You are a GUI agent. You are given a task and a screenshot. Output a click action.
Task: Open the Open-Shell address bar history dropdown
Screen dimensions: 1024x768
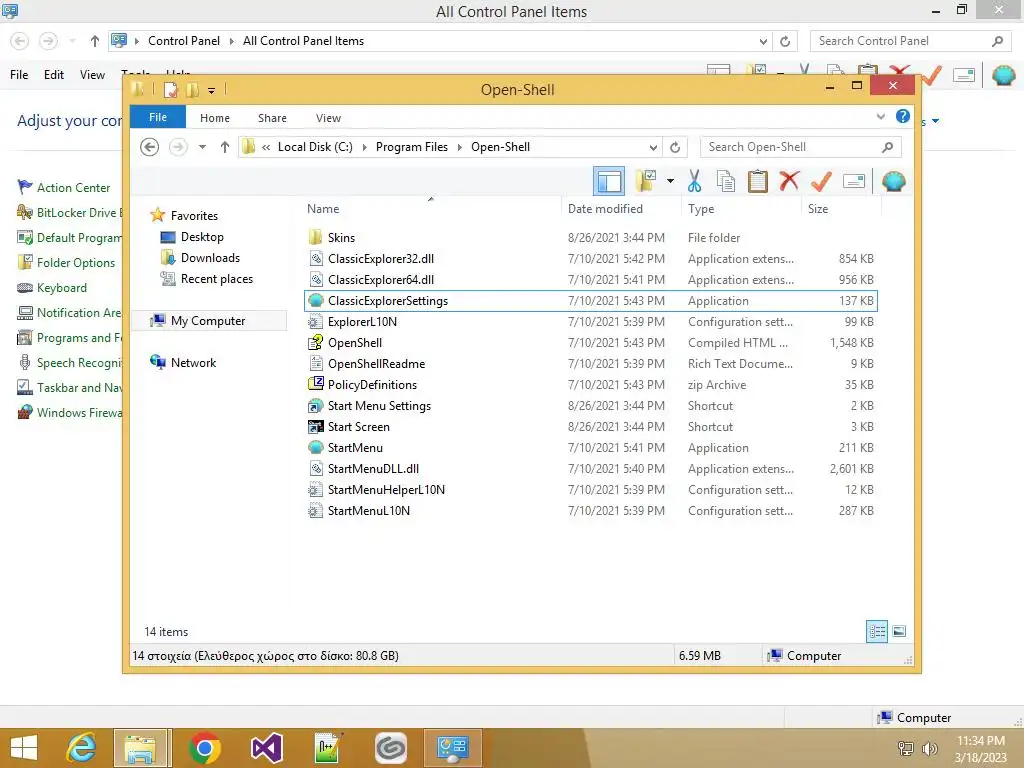(x=652, y=148)
